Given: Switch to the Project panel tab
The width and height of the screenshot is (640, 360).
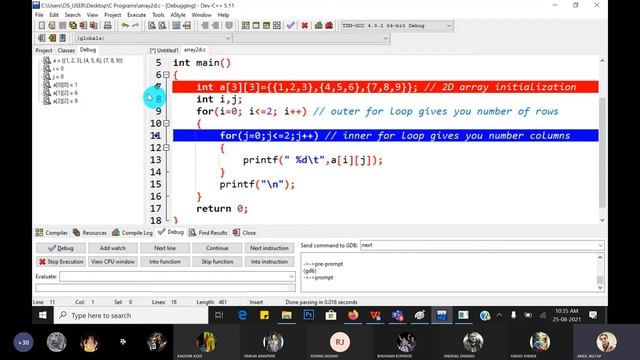Looking at the screenshot, I should [x=44, y=50].
